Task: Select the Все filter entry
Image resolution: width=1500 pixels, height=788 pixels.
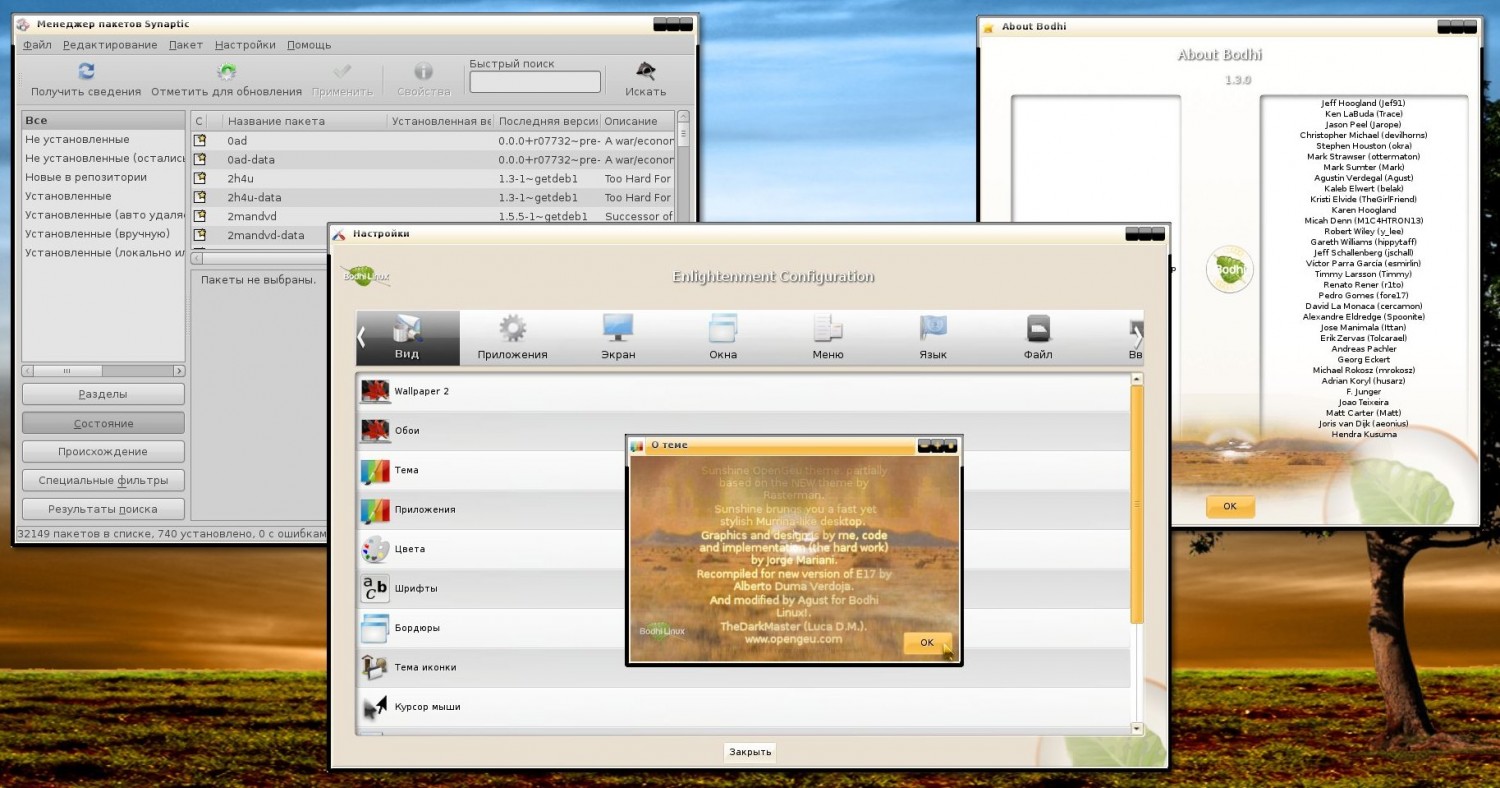Action: coord(103,120)
